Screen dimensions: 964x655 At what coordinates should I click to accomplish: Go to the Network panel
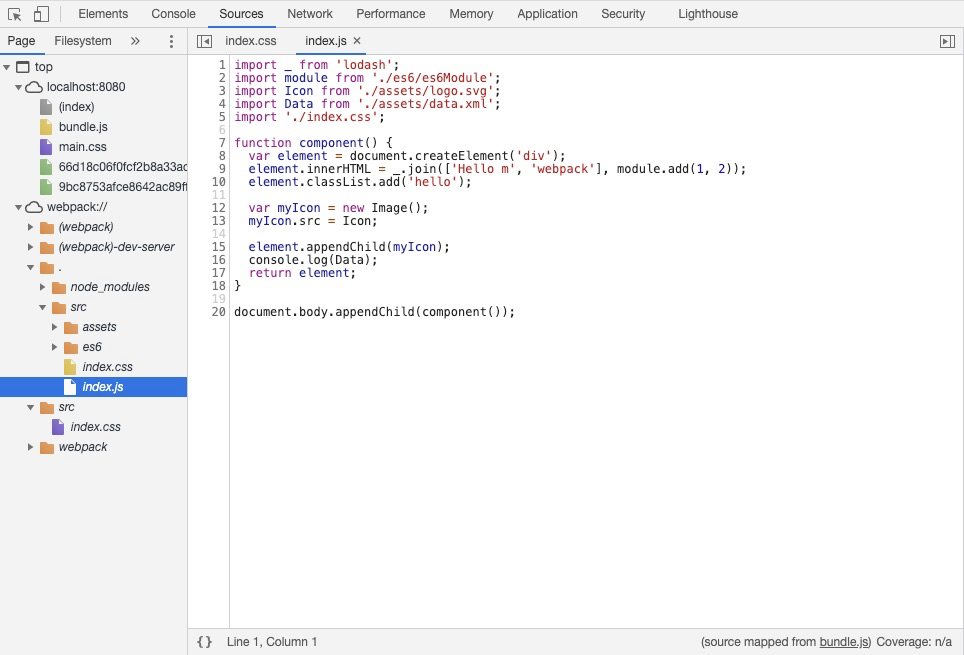[310, 14]
